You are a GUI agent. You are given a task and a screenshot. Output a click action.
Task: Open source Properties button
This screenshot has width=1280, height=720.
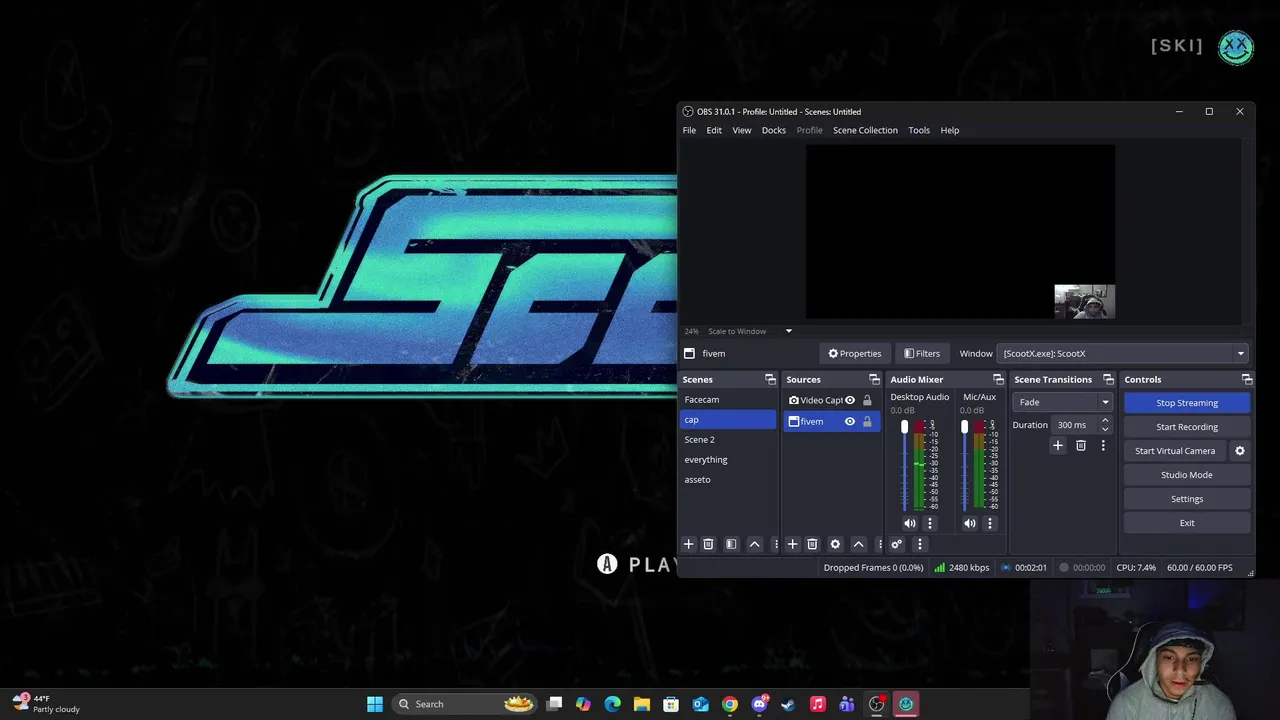pos(855,353)
